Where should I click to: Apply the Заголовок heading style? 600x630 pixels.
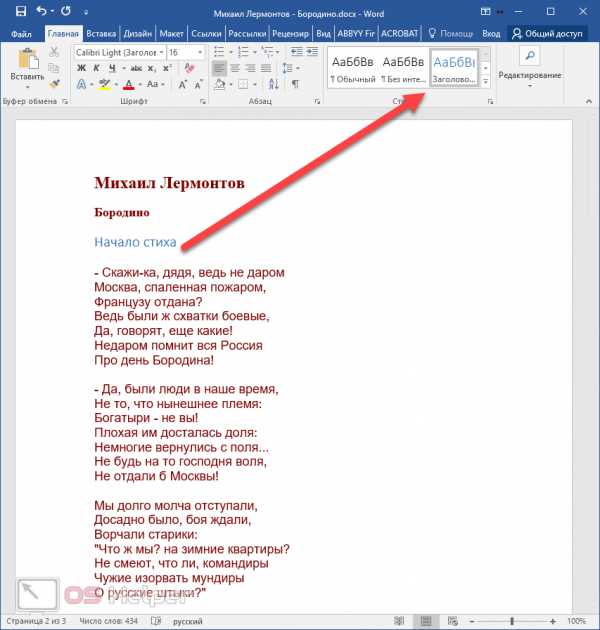coord(454,68)
